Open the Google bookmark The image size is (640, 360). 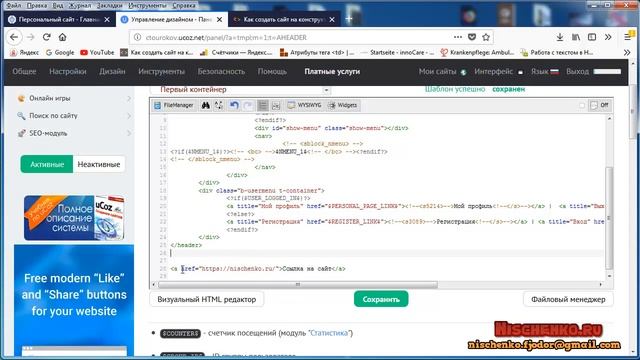click(x=60, y=53)
